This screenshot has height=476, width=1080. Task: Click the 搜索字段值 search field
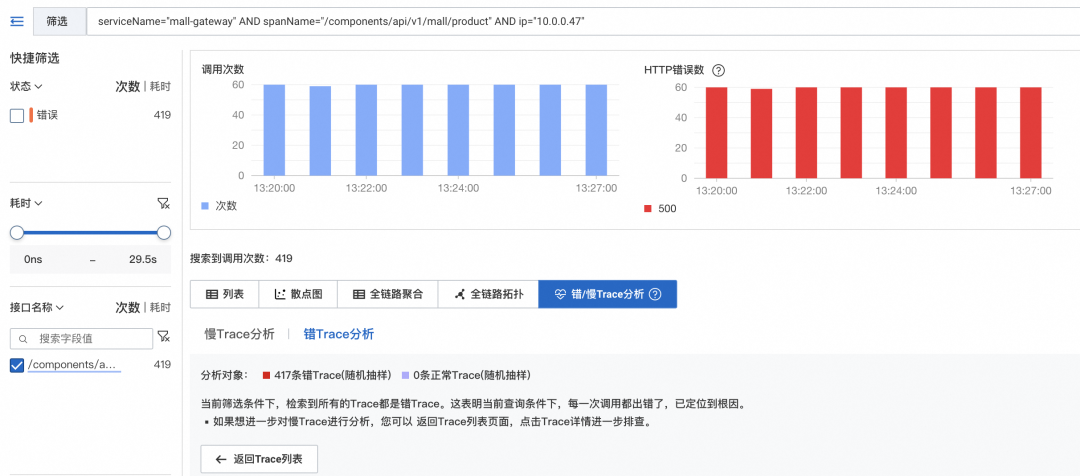[81, 339]
